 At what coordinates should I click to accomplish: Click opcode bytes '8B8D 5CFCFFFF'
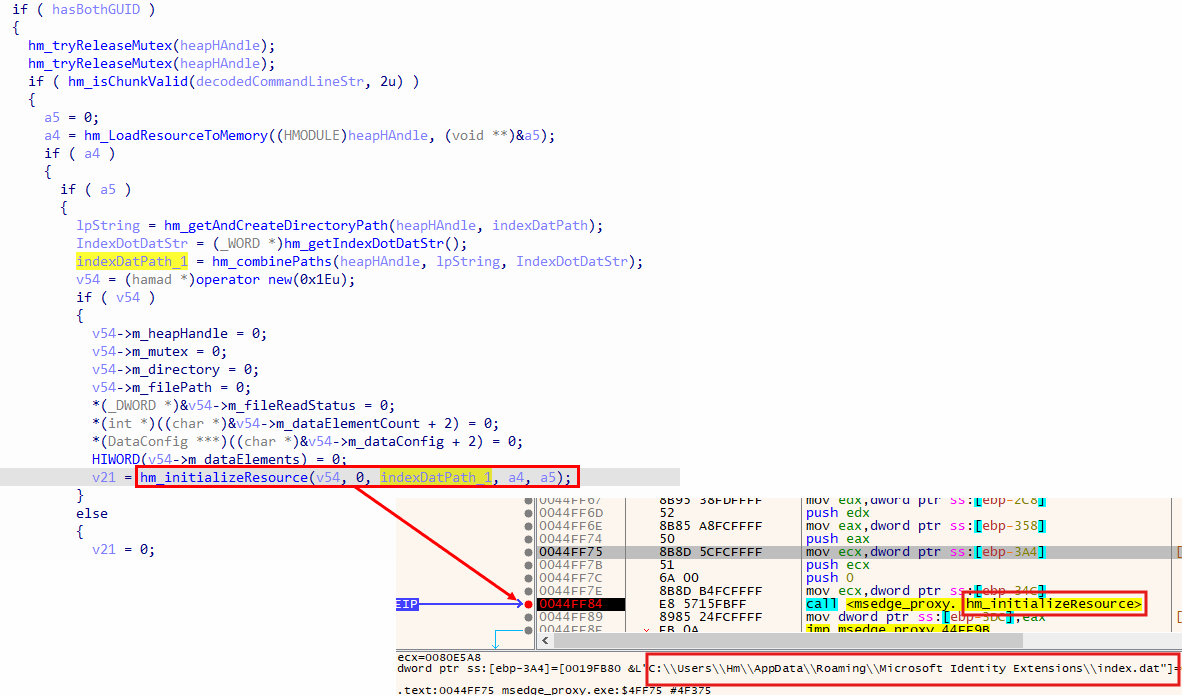tap(710, 553)
